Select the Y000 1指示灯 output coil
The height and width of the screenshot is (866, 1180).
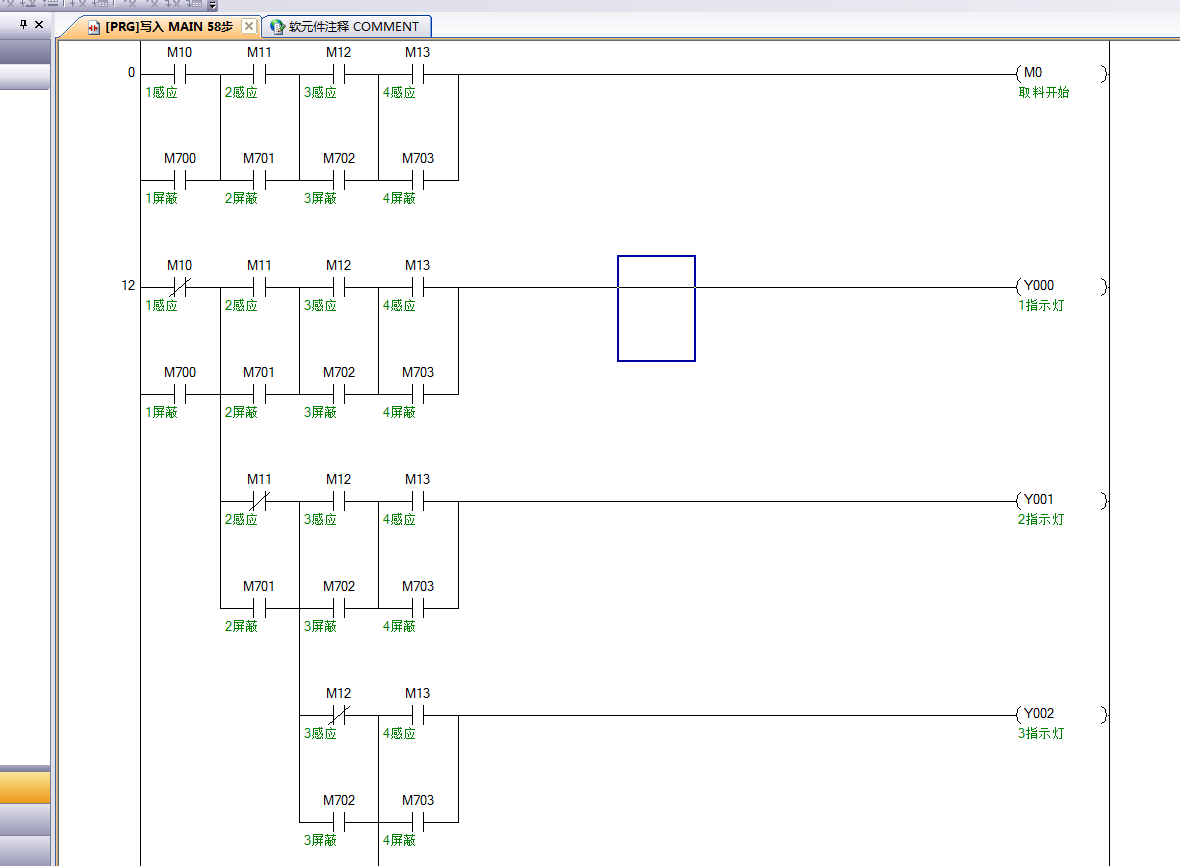click(1060, 287)
